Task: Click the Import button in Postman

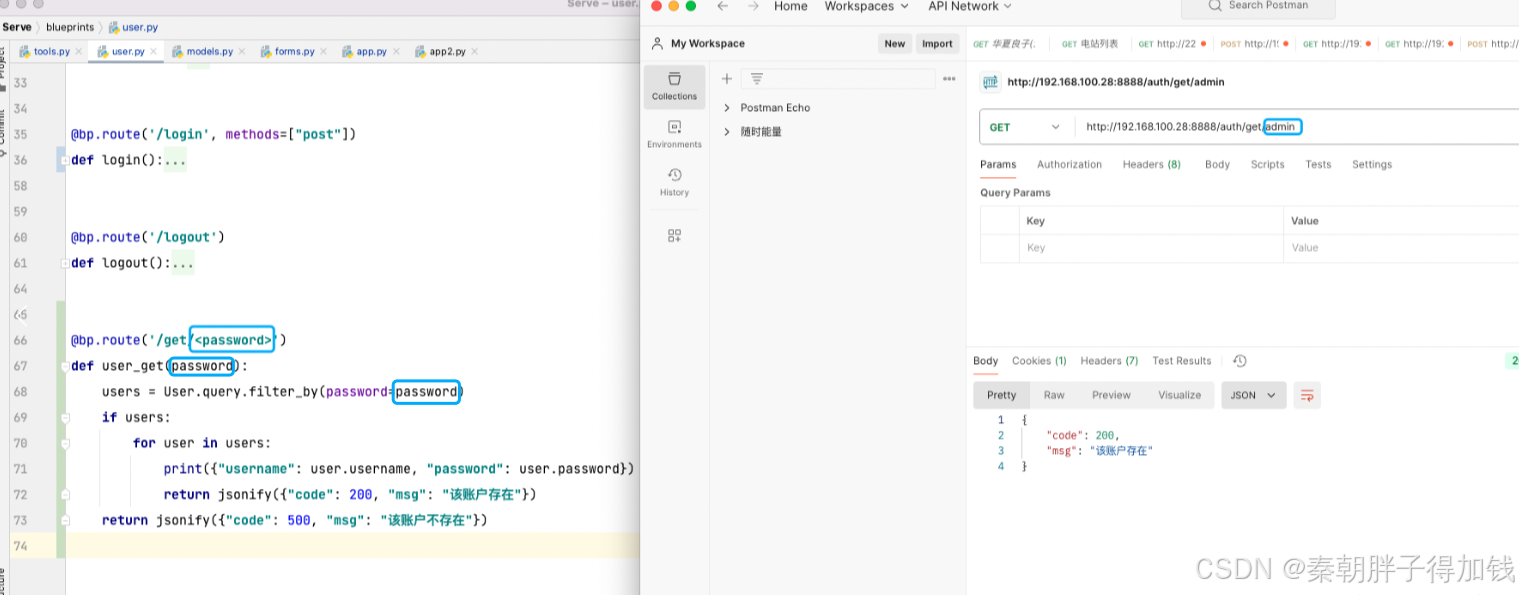Action: [937, 43]
